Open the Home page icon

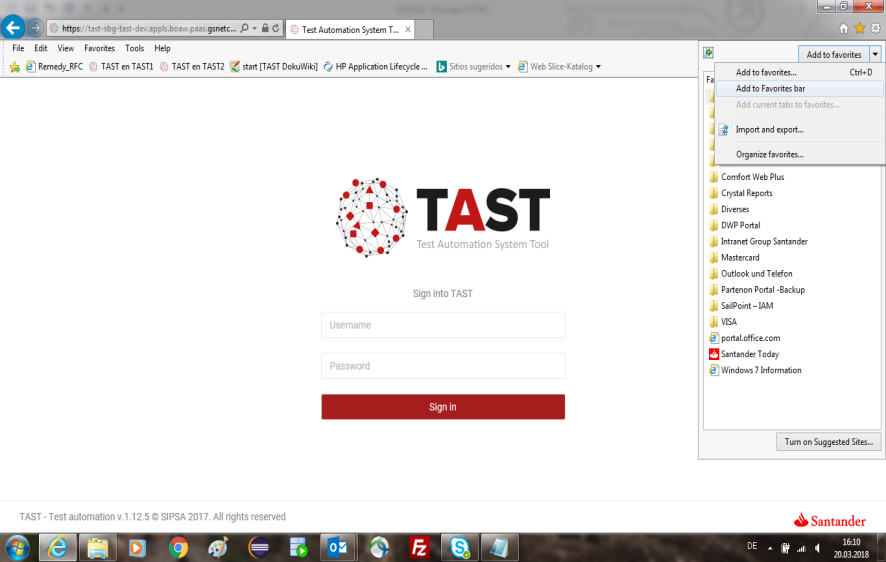(844, 28)
